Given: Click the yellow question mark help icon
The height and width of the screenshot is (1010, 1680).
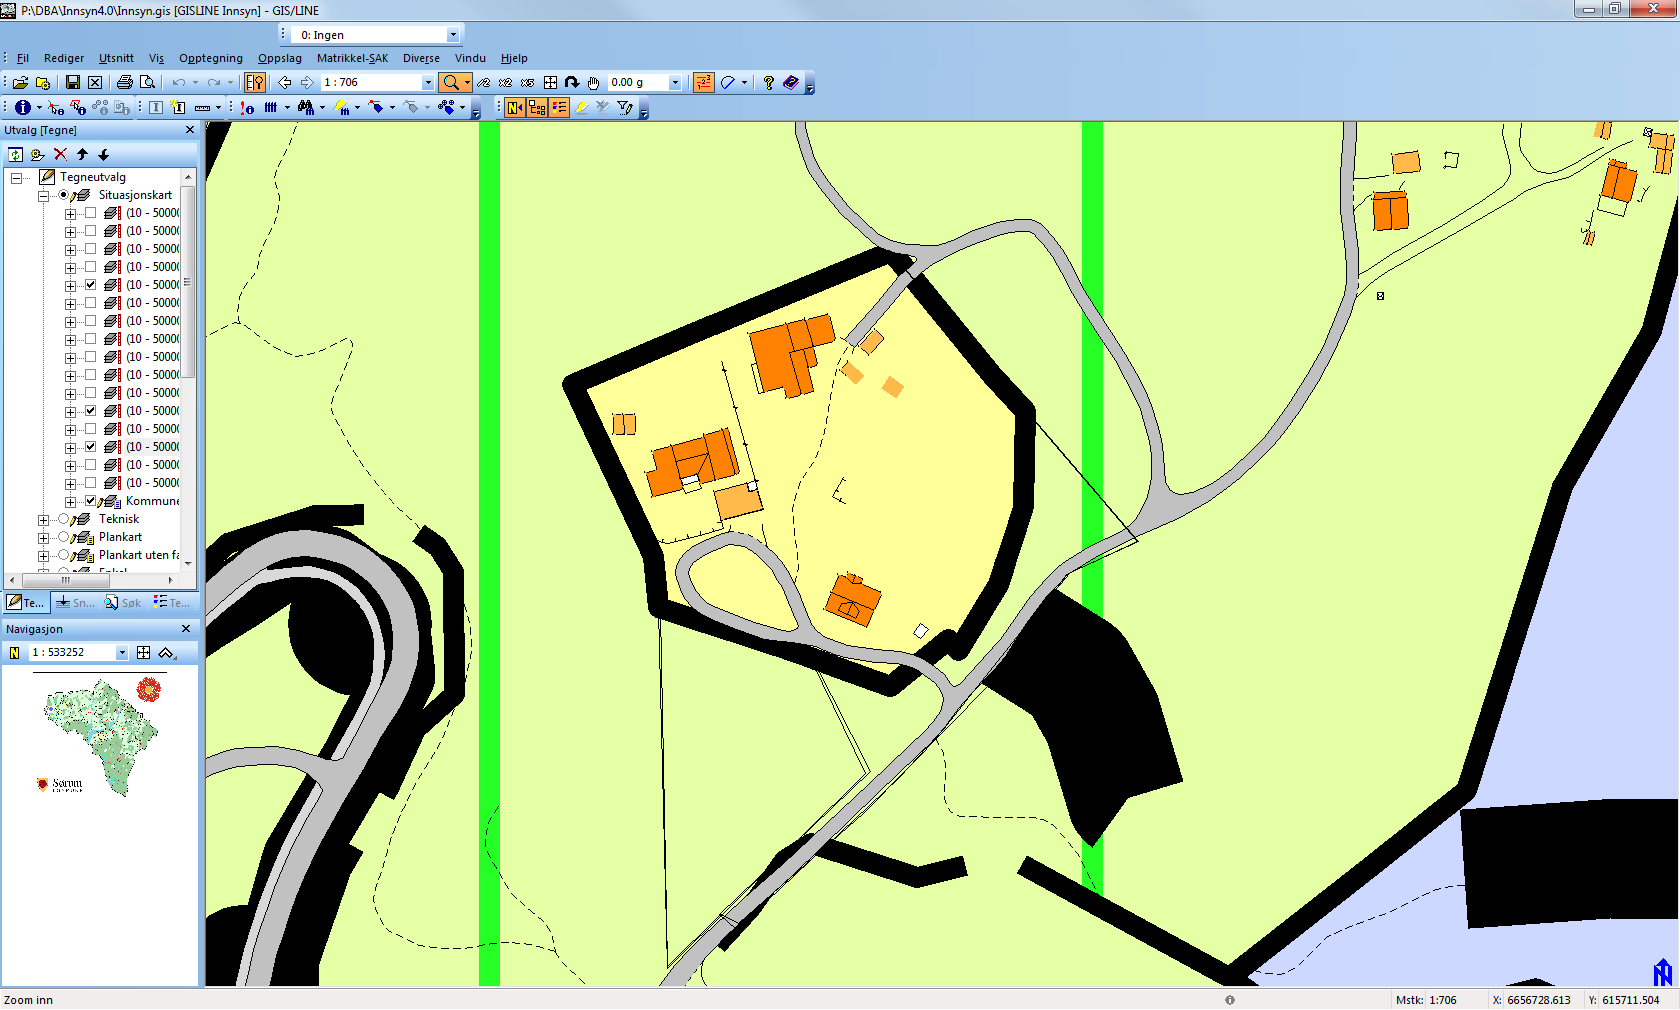Looking at the screenshot, I should pos(768,83).
